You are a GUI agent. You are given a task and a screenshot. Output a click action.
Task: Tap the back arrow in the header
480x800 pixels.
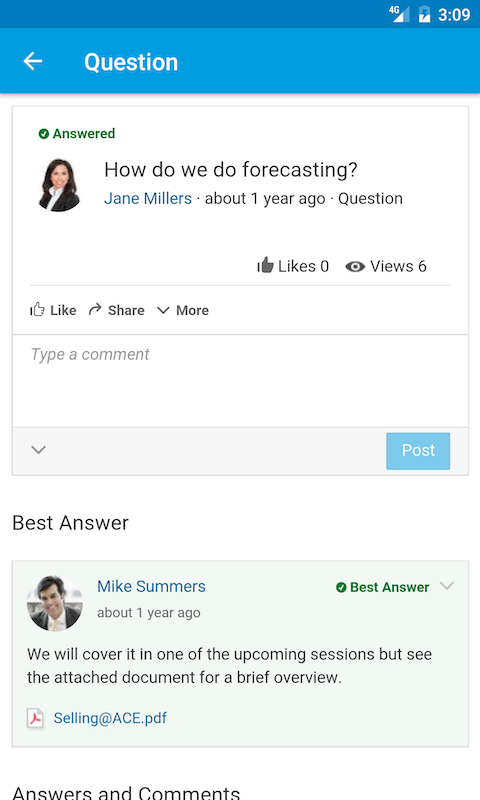(x=33, y=61)
